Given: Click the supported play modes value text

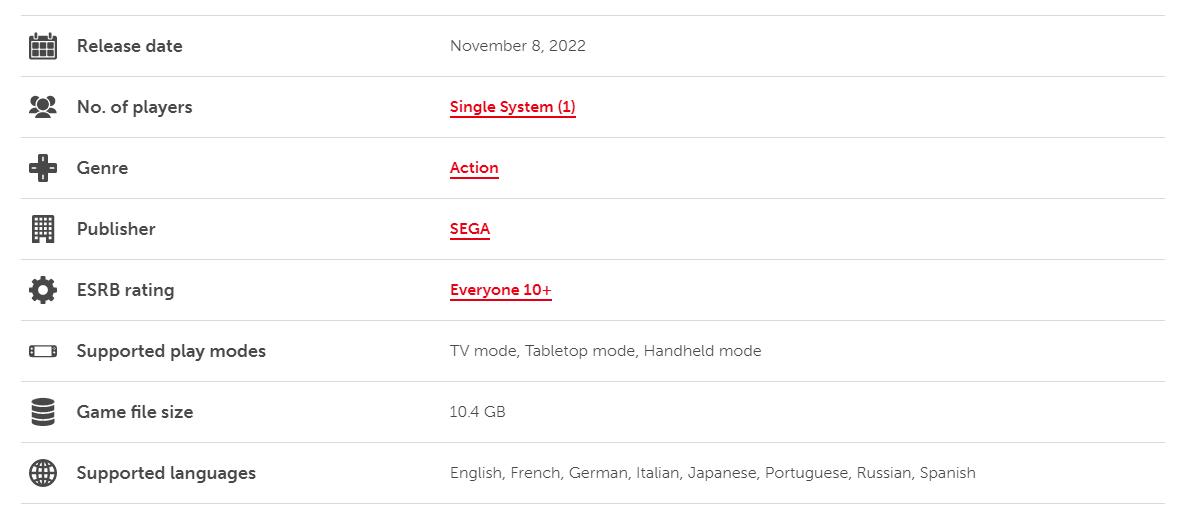Looking at the screenshot, I should pyautogui.click(x=605, y=351).
